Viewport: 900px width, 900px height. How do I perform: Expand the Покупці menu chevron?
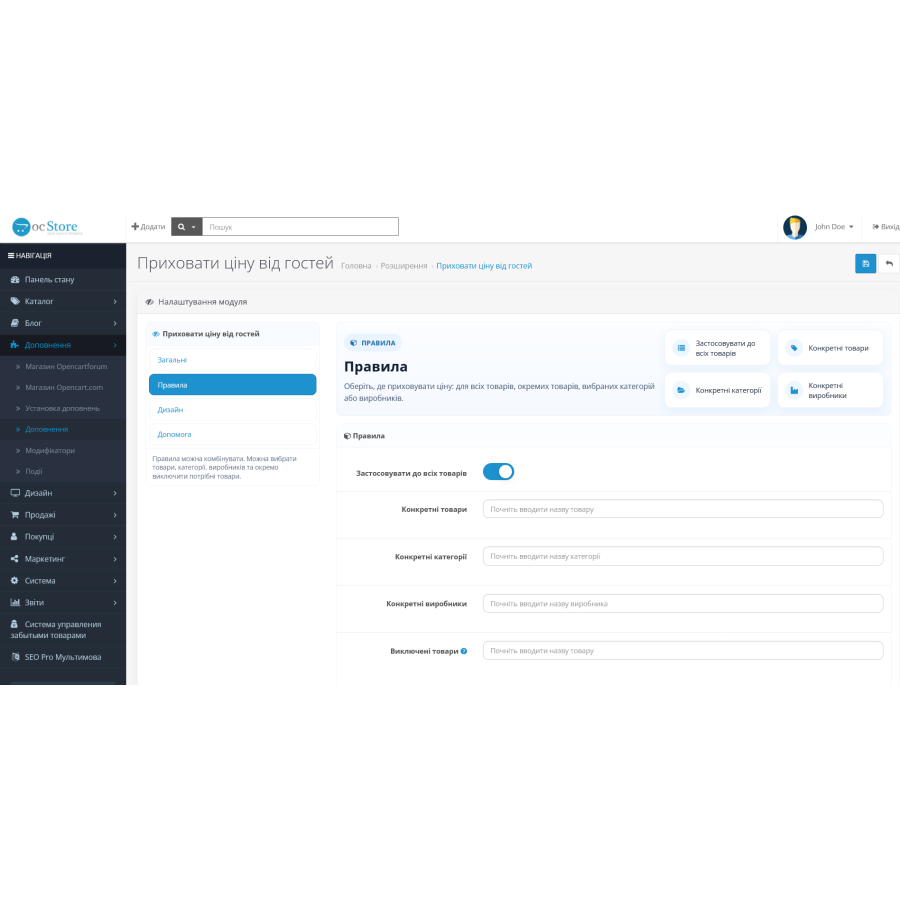(115, 537)
